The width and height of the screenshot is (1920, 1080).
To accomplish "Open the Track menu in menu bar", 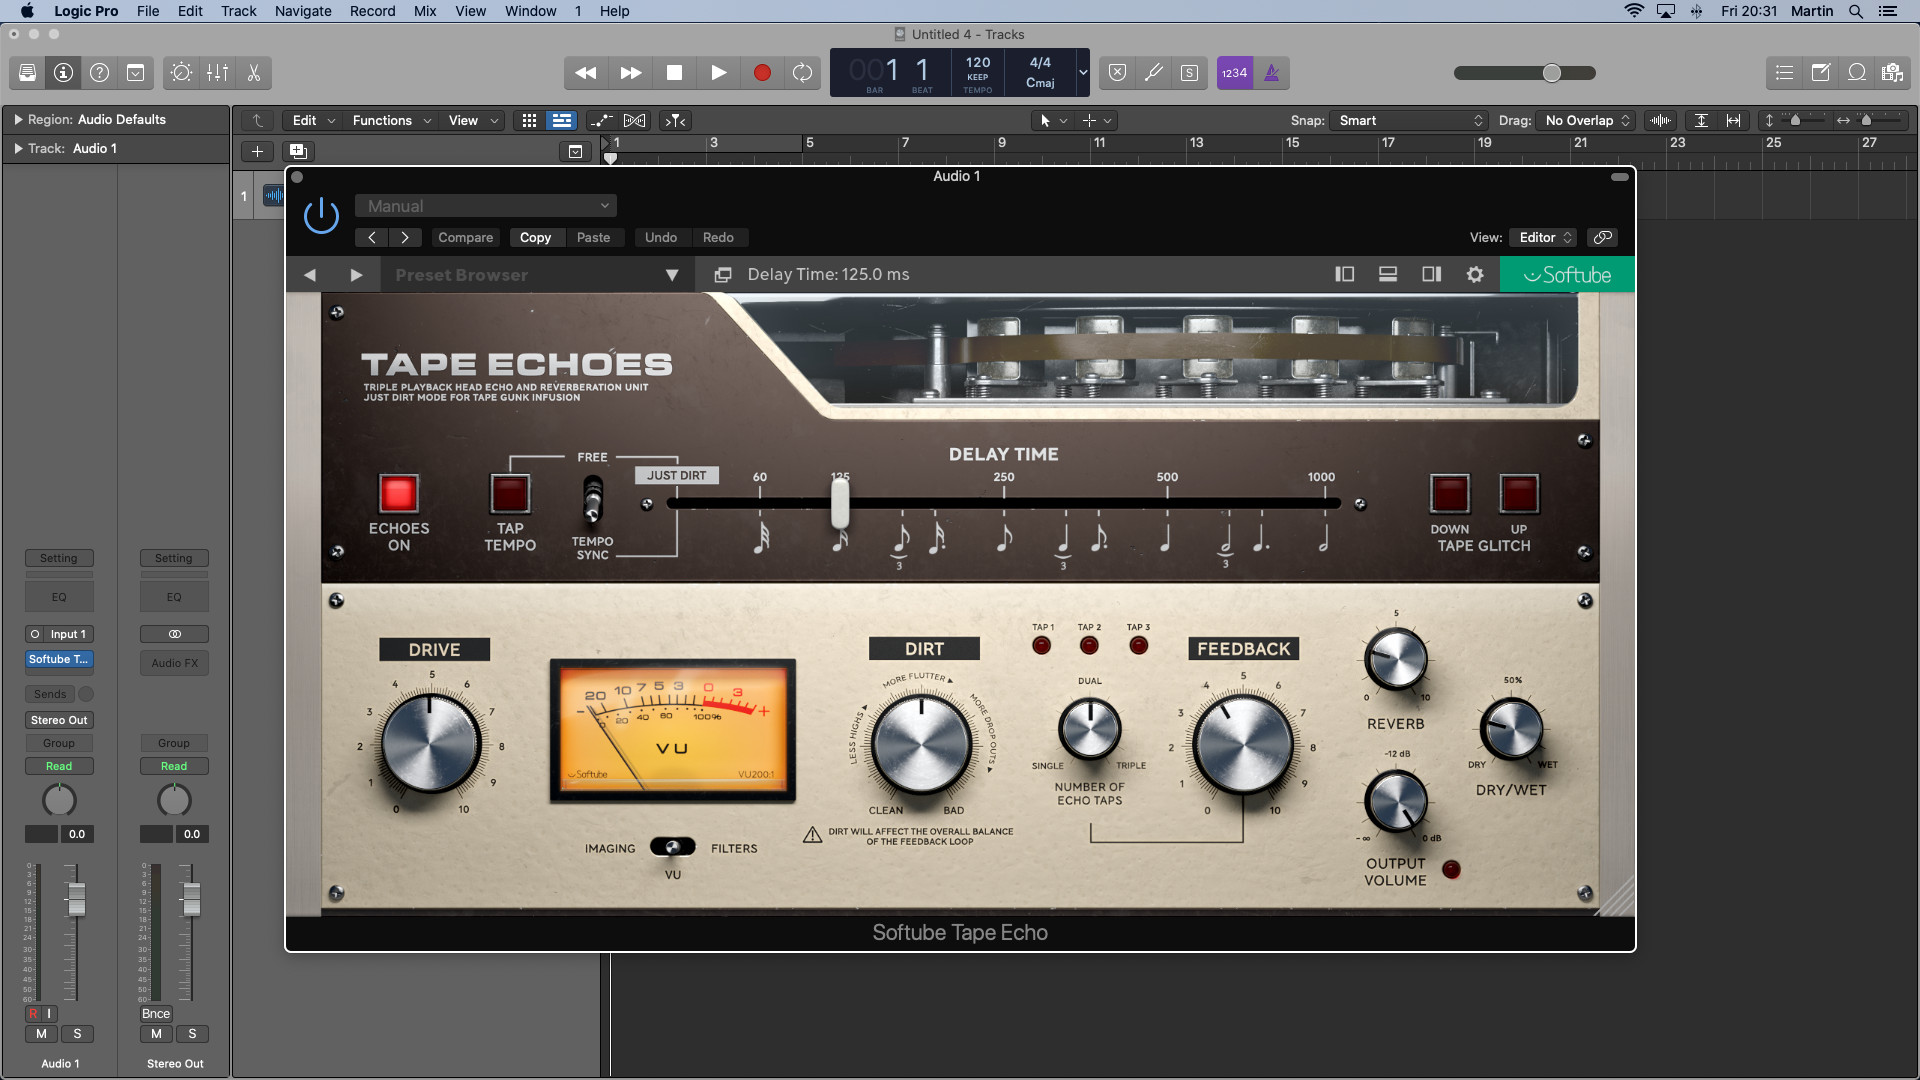I will pos(238,11).
